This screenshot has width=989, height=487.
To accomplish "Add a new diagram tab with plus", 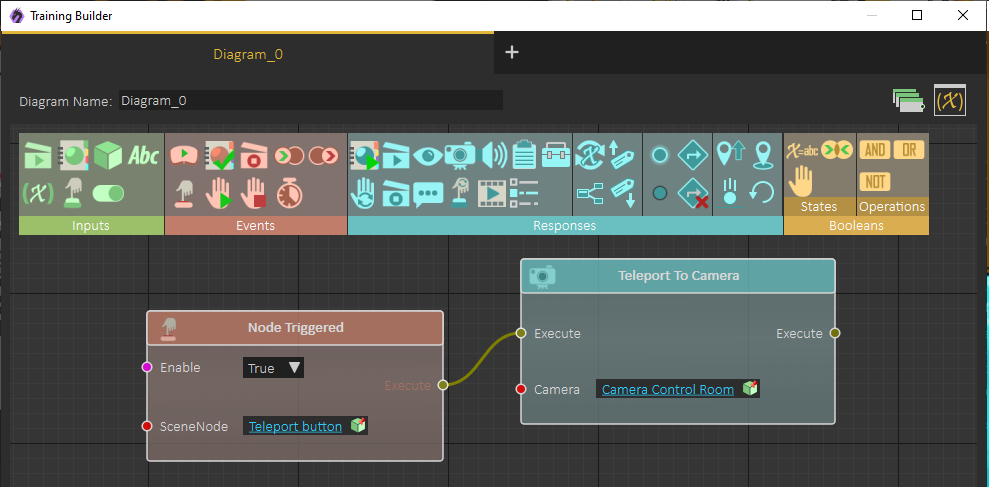I will tap(512, 52).
